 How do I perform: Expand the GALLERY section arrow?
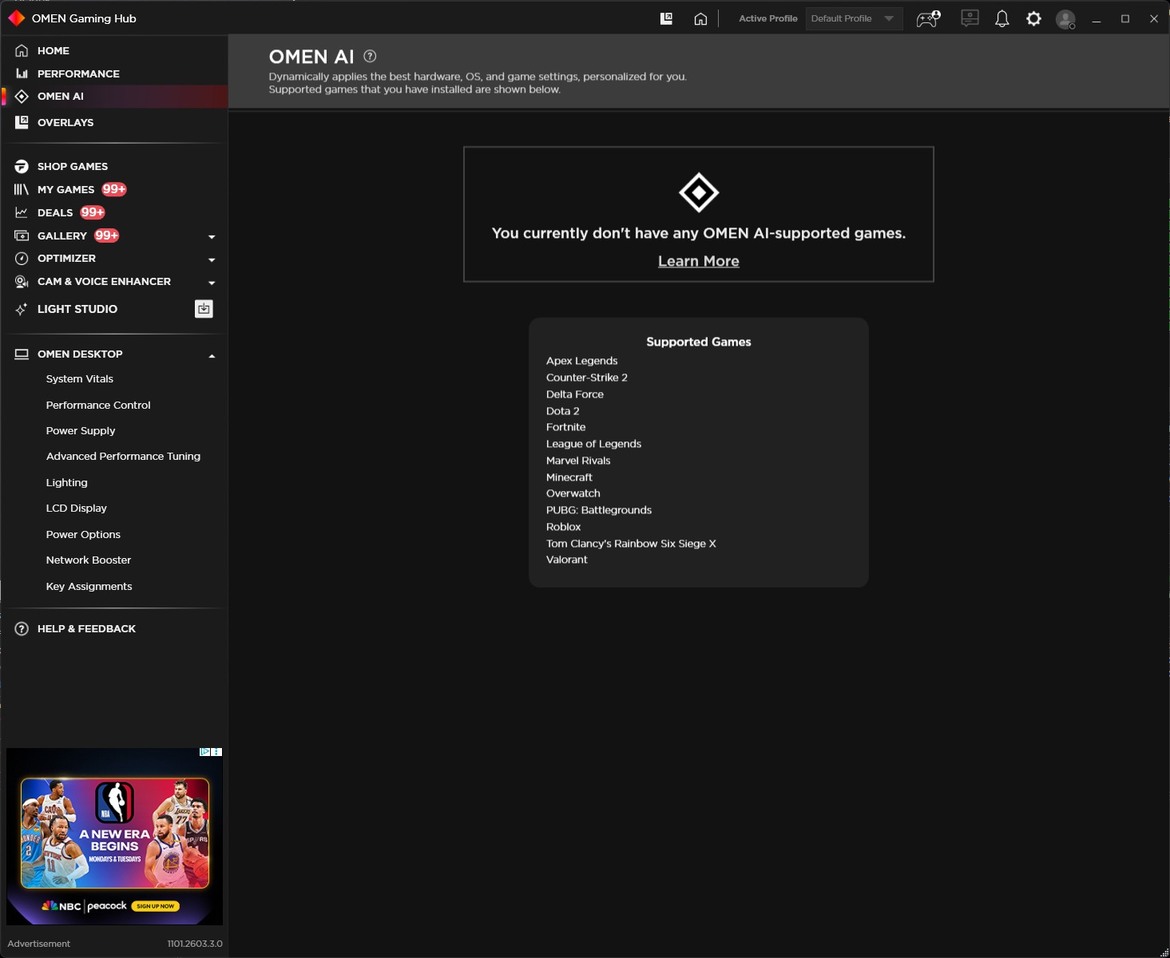pyautogui.click(x=212, y=237)
